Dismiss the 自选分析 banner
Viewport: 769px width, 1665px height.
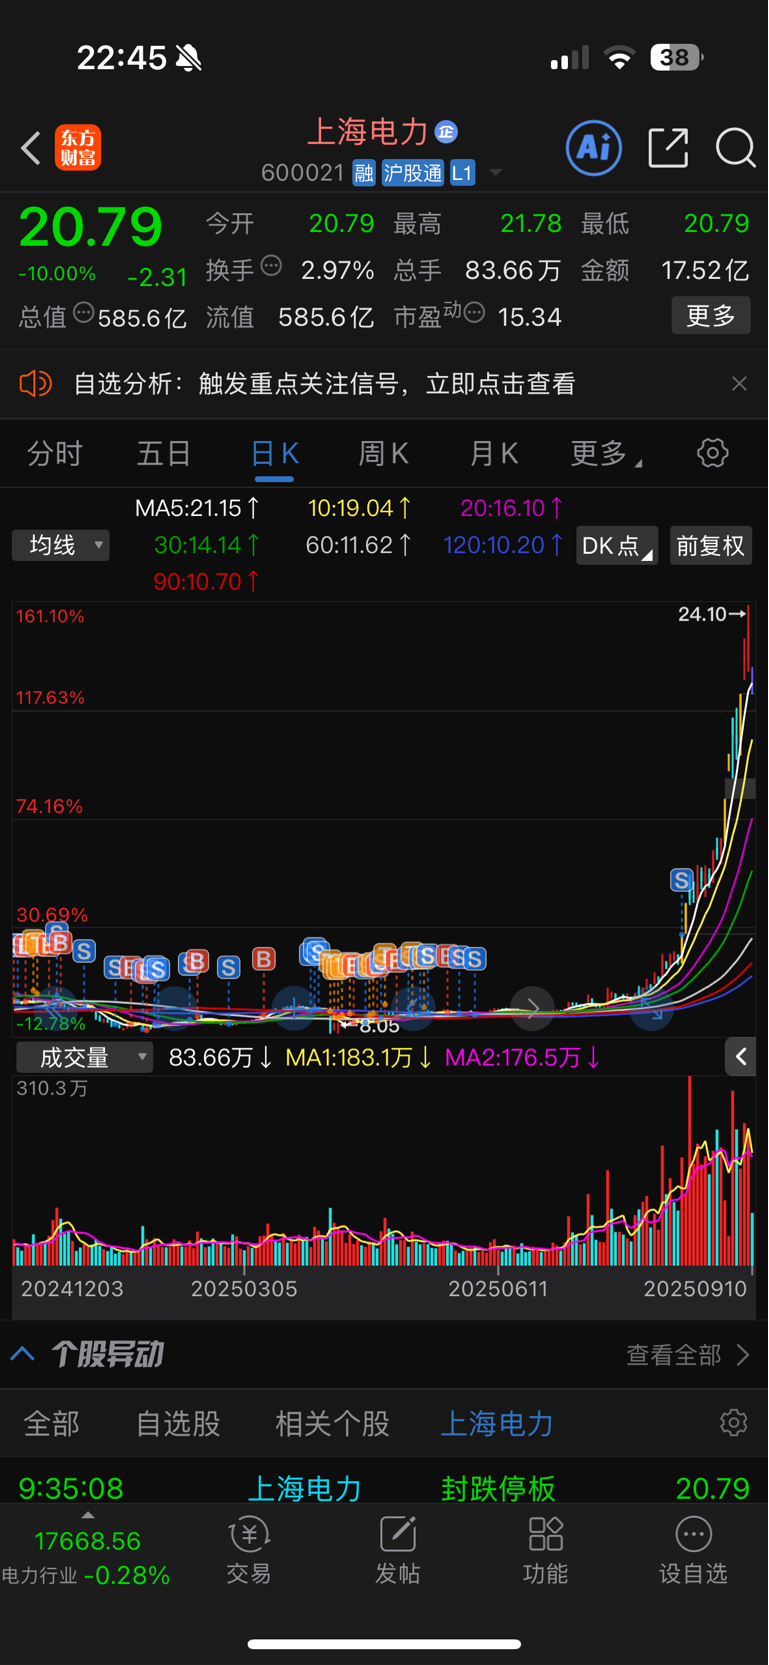point(739,384)
